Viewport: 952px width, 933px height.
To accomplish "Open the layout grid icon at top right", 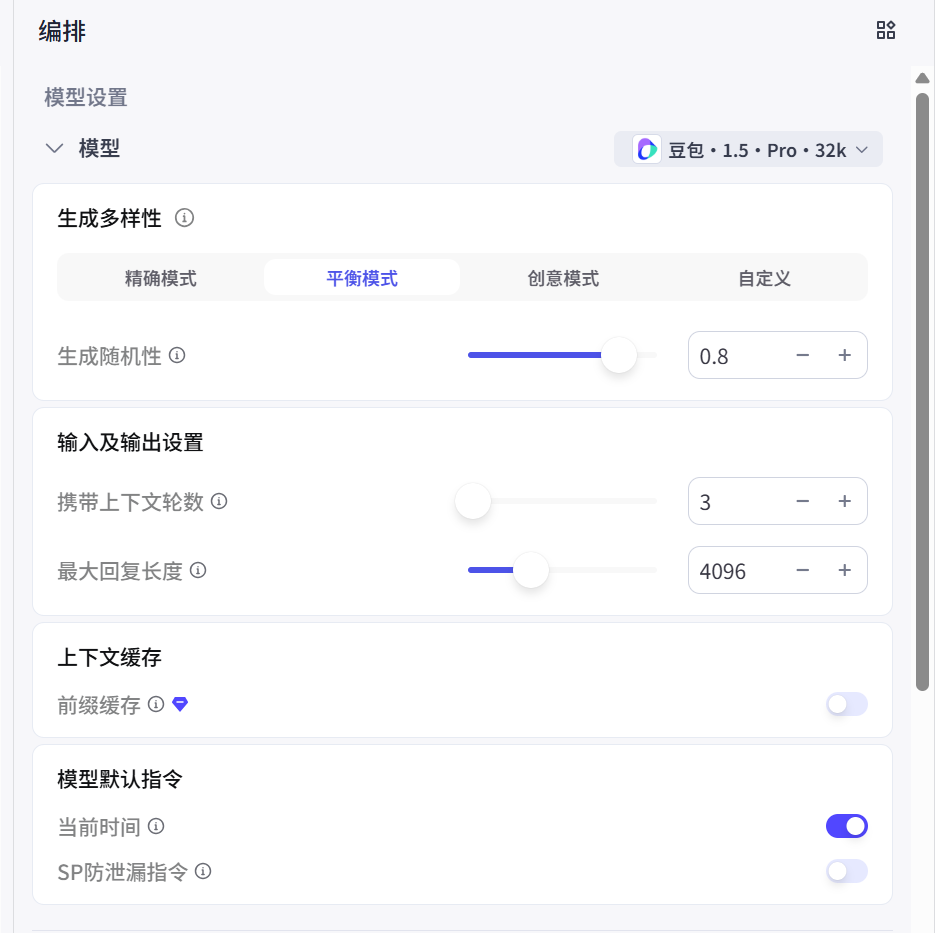I will (886, 30).
